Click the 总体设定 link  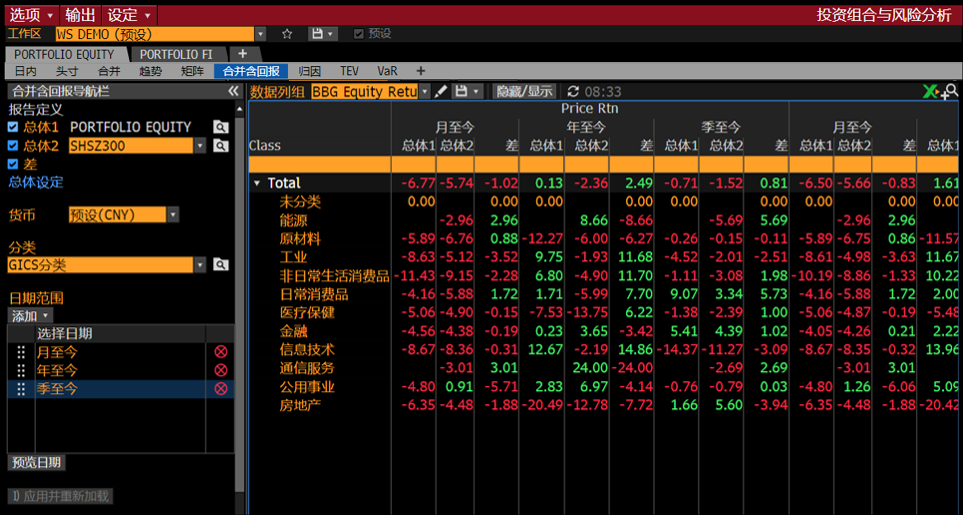(36, 182)
